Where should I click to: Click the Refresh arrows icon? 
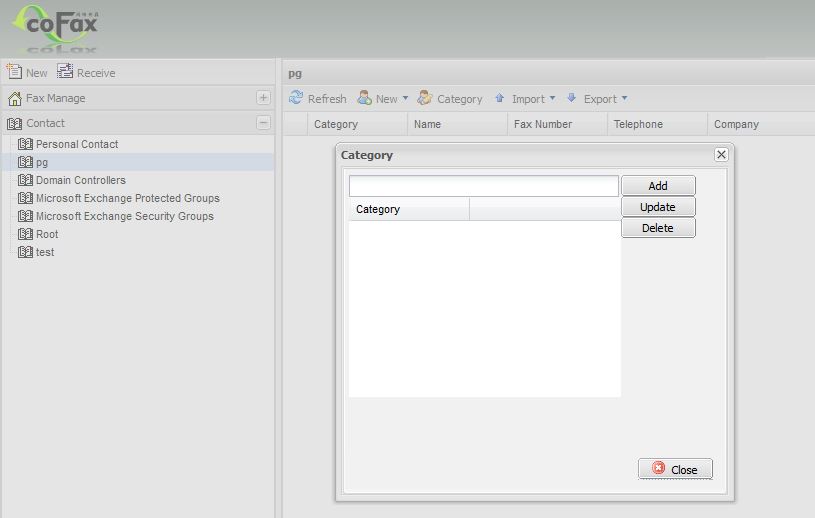point(296,98)
